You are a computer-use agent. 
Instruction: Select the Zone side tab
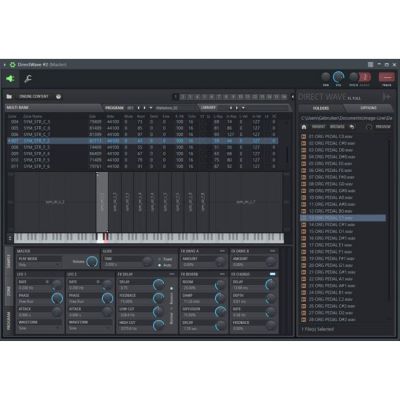pos(9,291)
